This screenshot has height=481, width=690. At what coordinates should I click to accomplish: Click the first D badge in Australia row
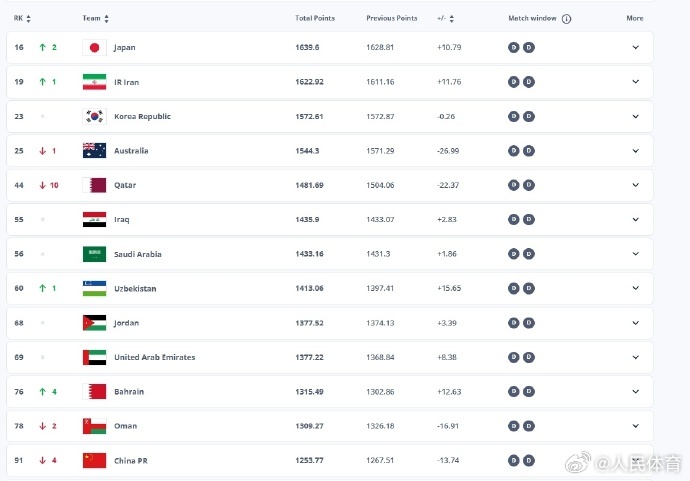pyautogui.click(x=514, y=151)
